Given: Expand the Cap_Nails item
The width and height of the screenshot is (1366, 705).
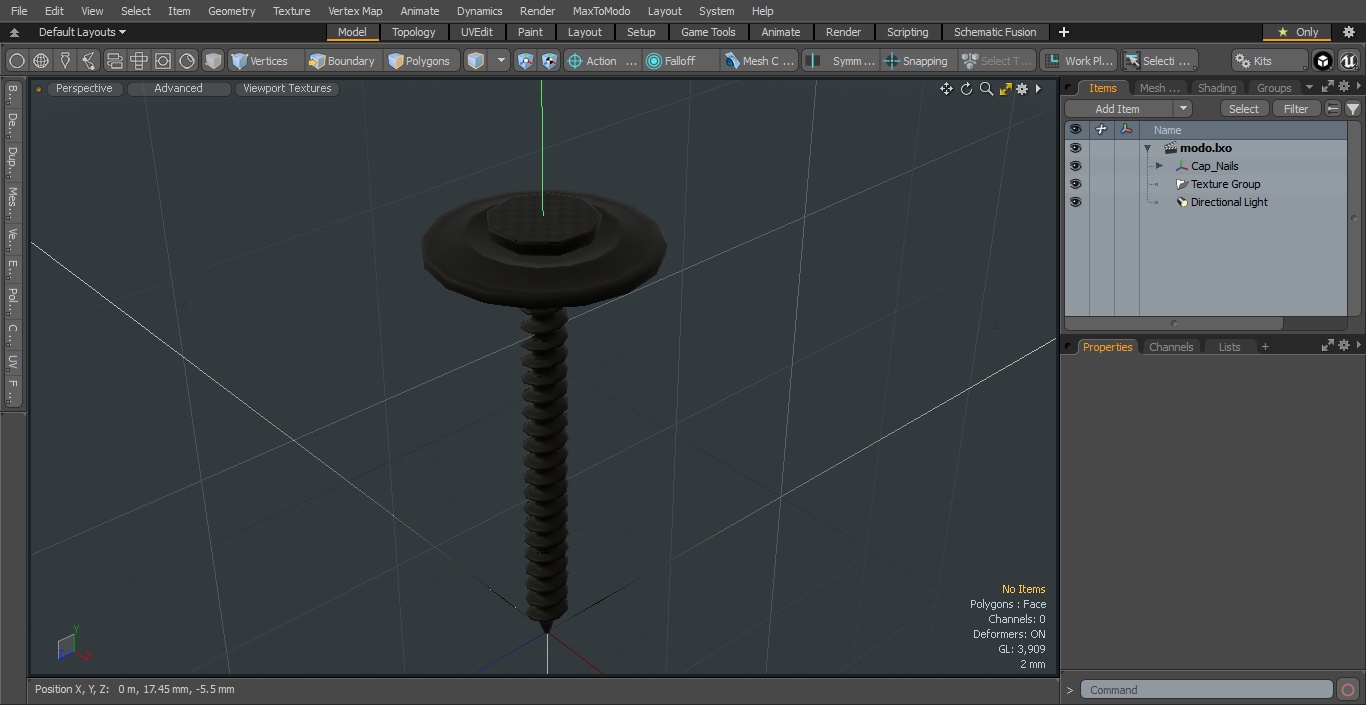Looking at the screenshot, I should tap(1159, 166).
